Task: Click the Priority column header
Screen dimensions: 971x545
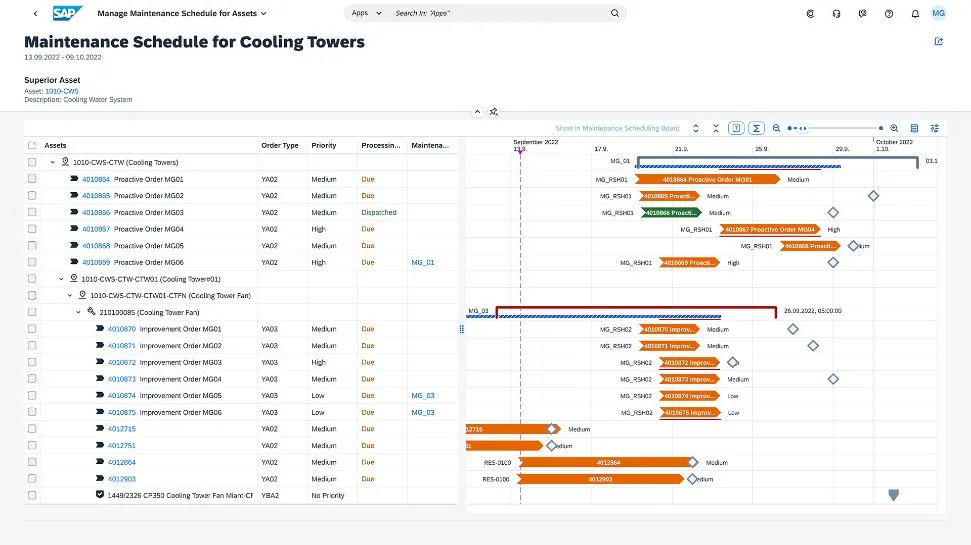Action: (324, 146)
